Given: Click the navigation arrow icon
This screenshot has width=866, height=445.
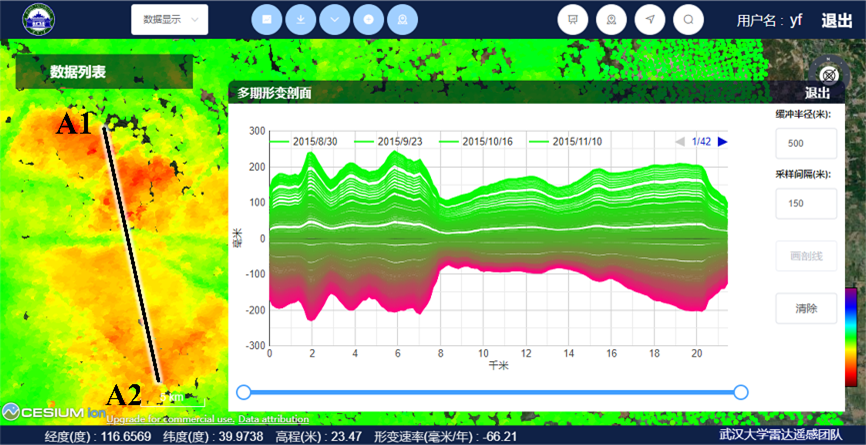Looking at the screenshot, I should (650, 19).
